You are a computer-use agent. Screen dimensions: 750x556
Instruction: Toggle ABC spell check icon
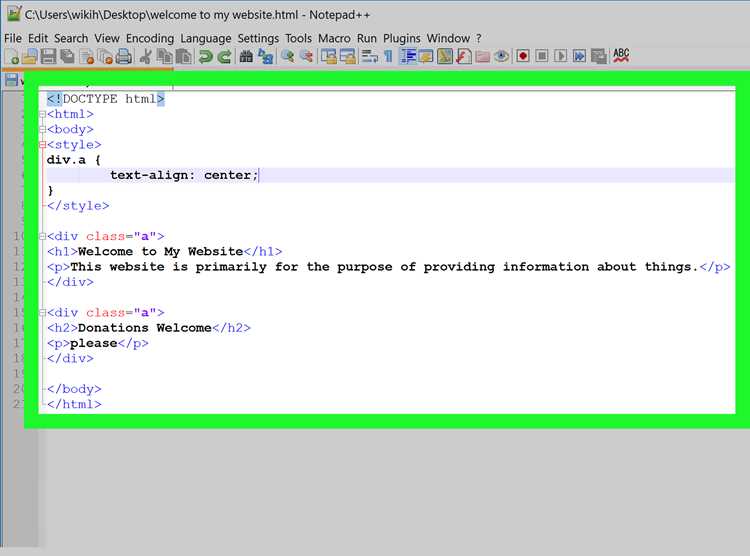tap(621, 56)
